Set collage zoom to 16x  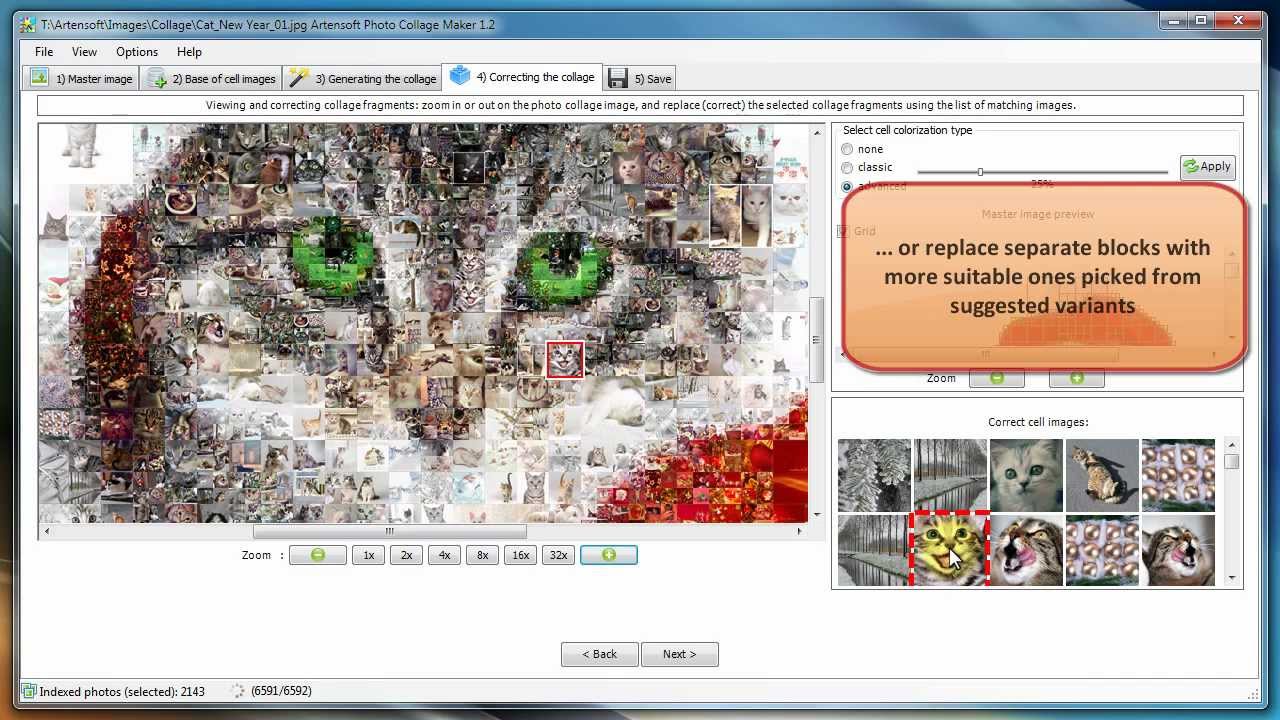521,555
